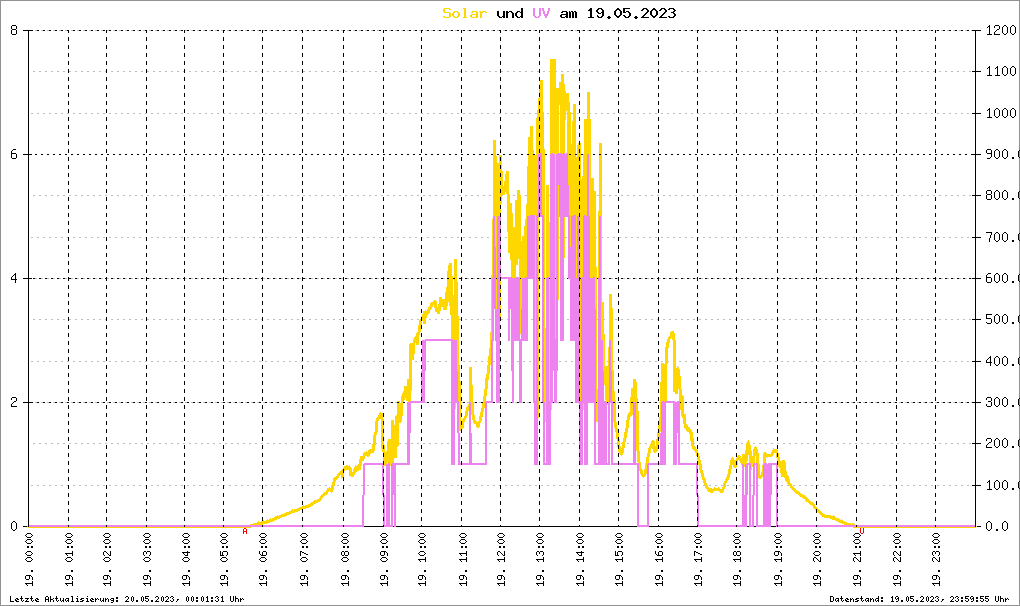
Task: Click the right axis value '1000'
Action: pos(1001,112)
